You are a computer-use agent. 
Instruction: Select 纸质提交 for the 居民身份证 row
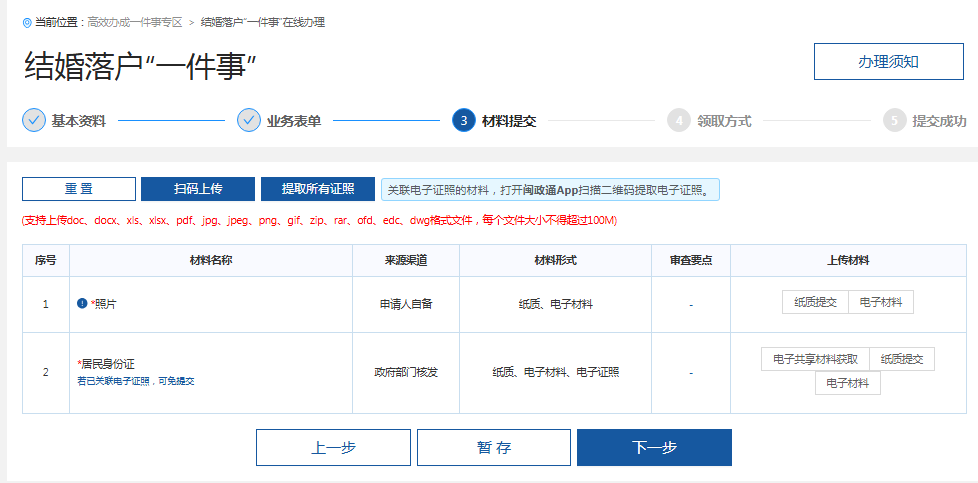click(x=902, y=359)
